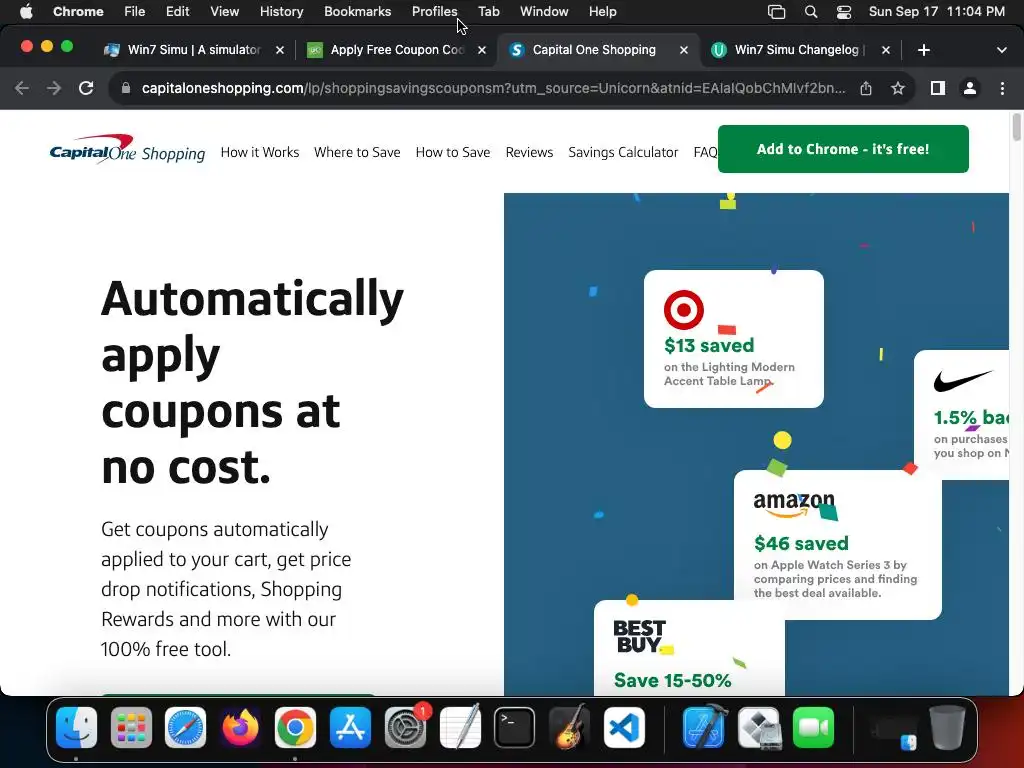Open System Preferences from the Dock
Viewport: 1024px width, 768px height.
[406, 728]
